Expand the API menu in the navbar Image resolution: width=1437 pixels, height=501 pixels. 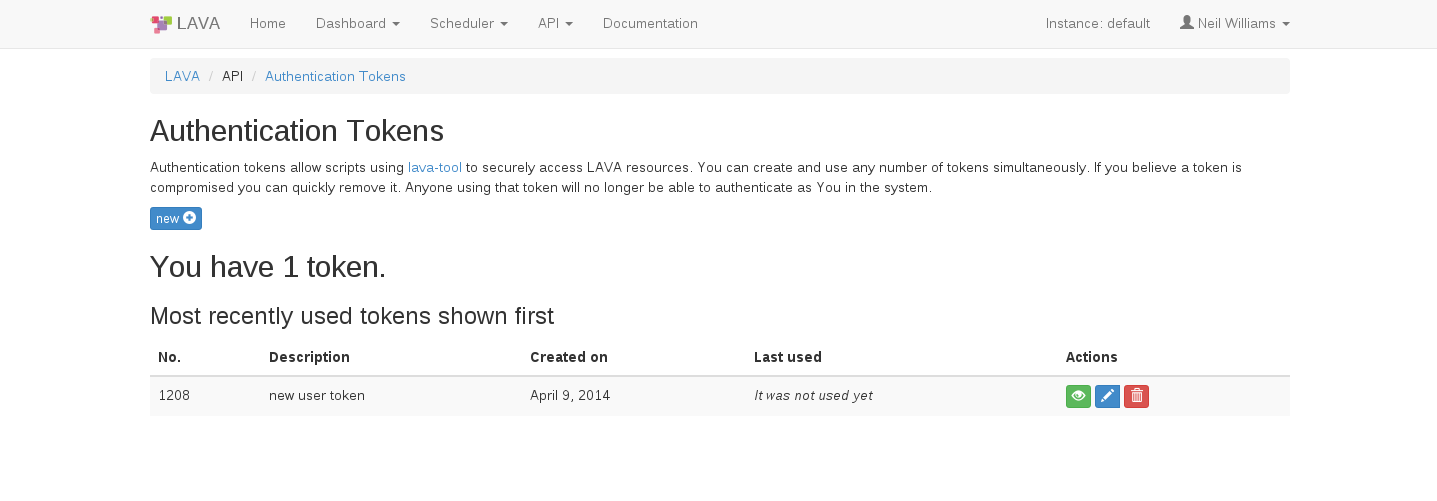[555, 23]
